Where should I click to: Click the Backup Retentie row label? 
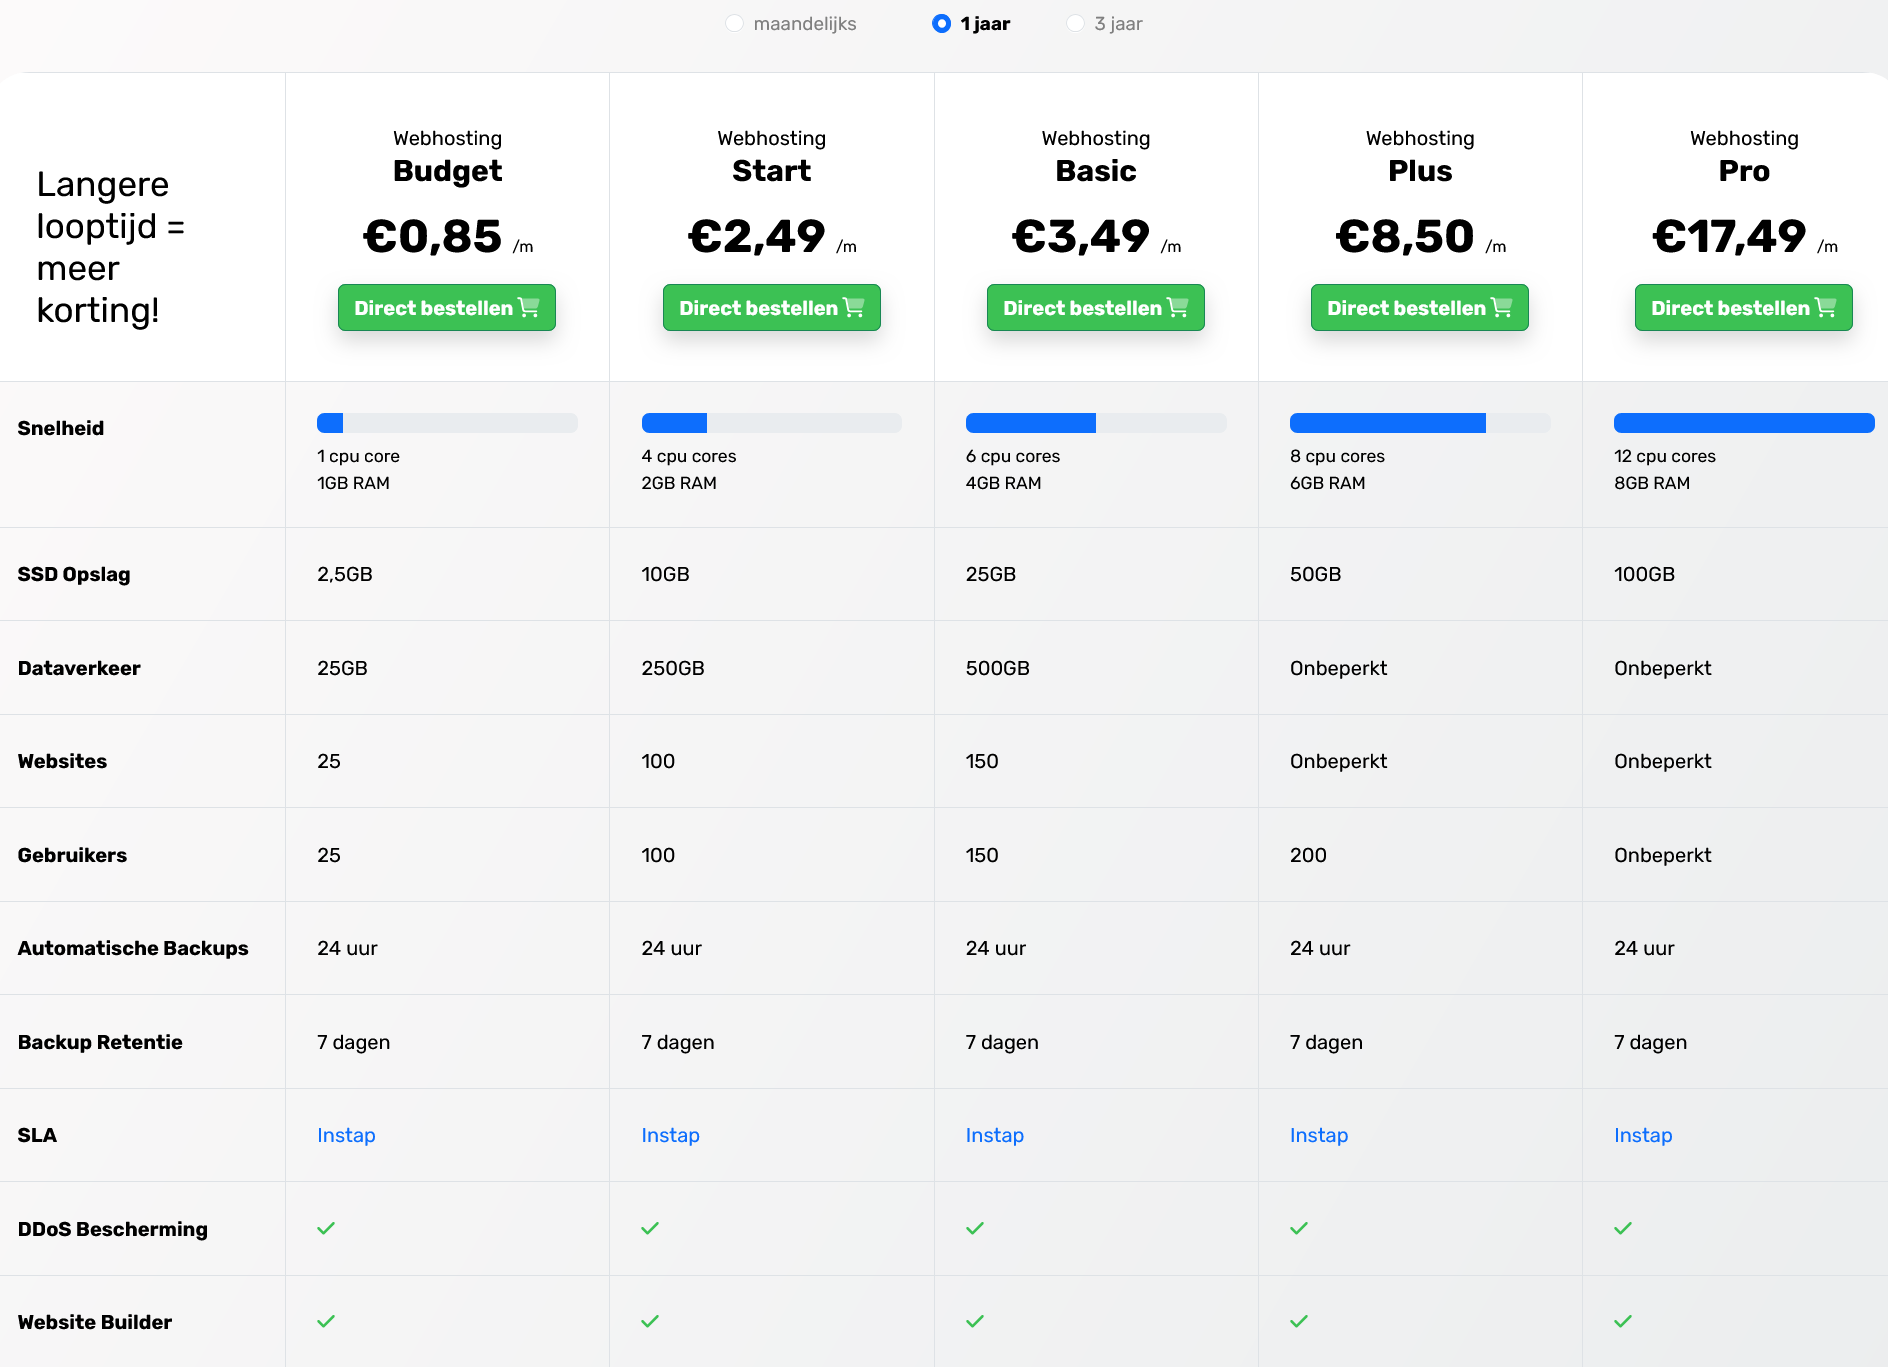pos(100,1042)
